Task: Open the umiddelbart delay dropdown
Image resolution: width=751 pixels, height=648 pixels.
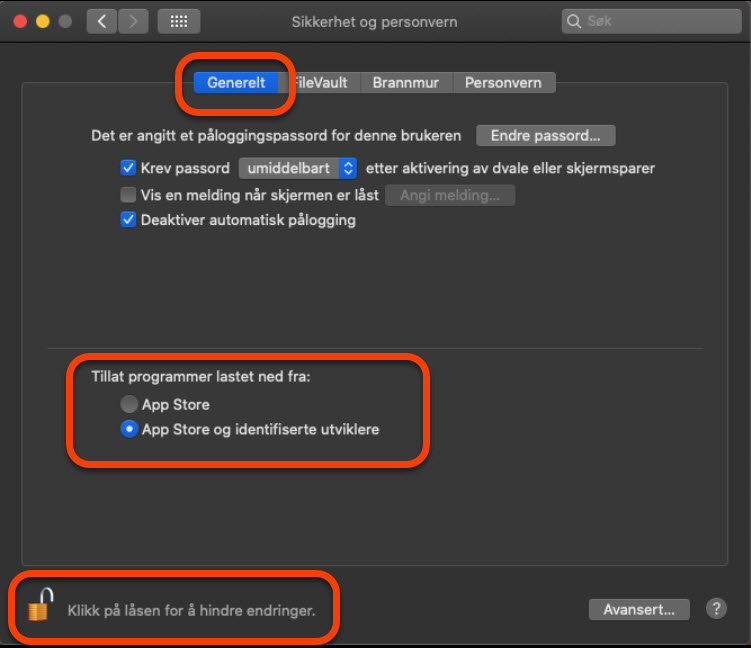Action: pos(298,168)
